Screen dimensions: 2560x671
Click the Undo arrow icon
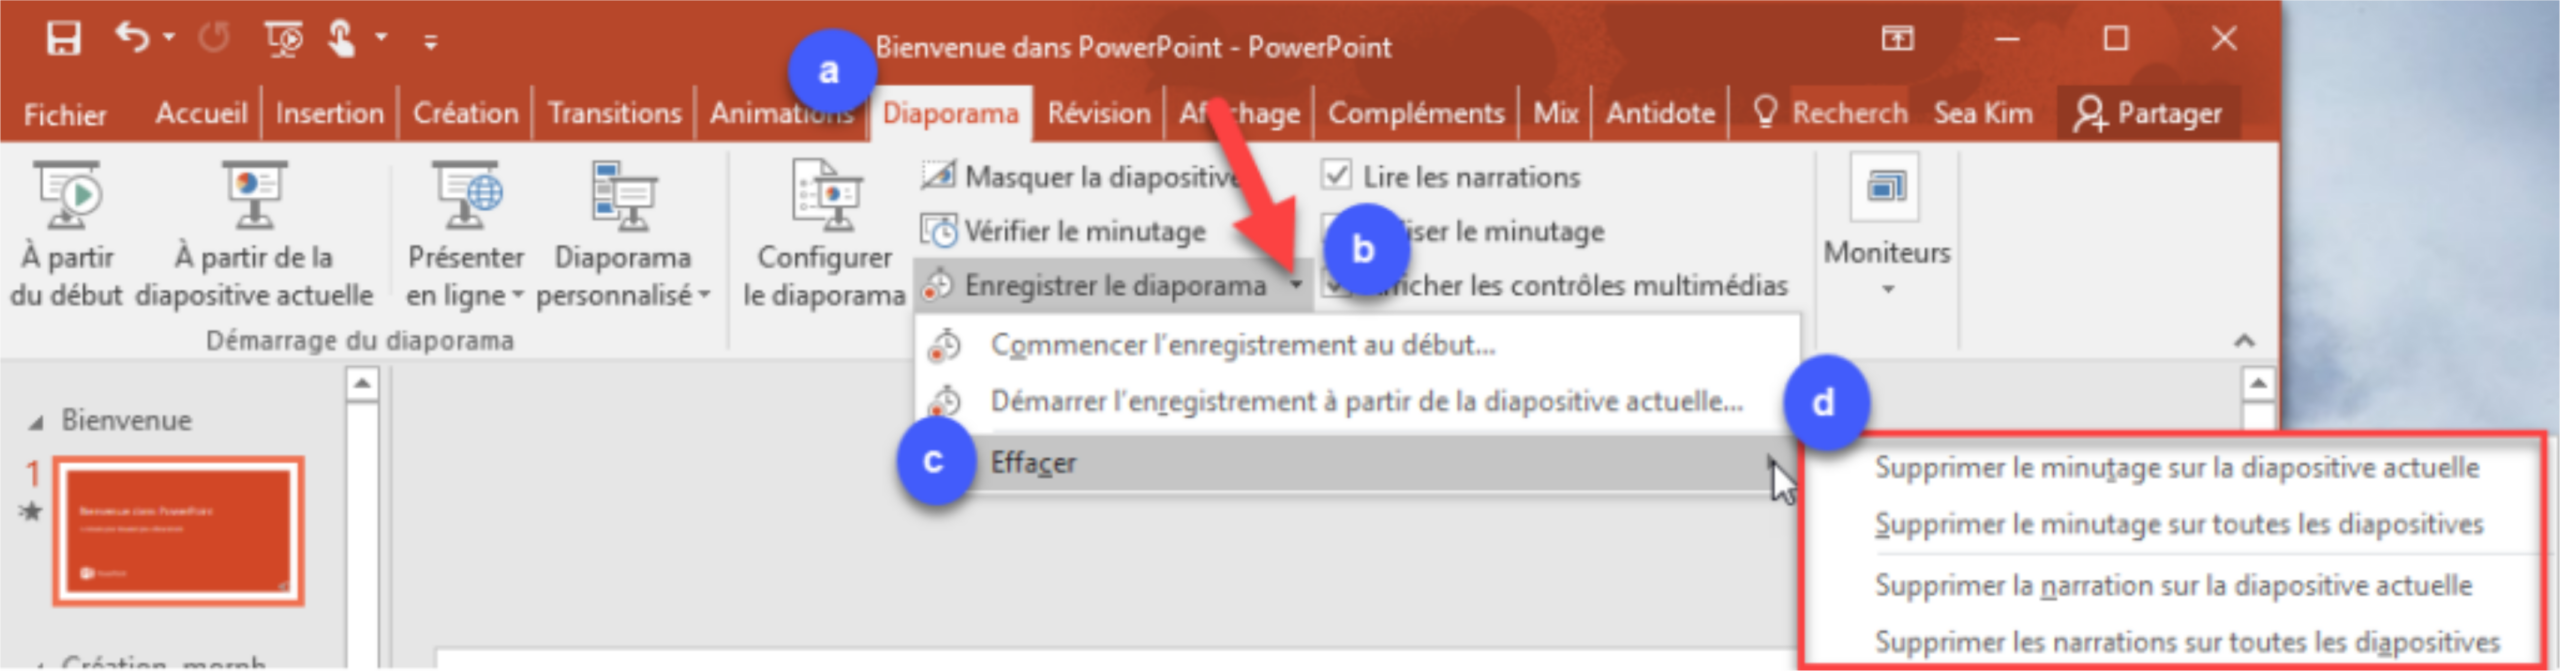pos(132,37)
